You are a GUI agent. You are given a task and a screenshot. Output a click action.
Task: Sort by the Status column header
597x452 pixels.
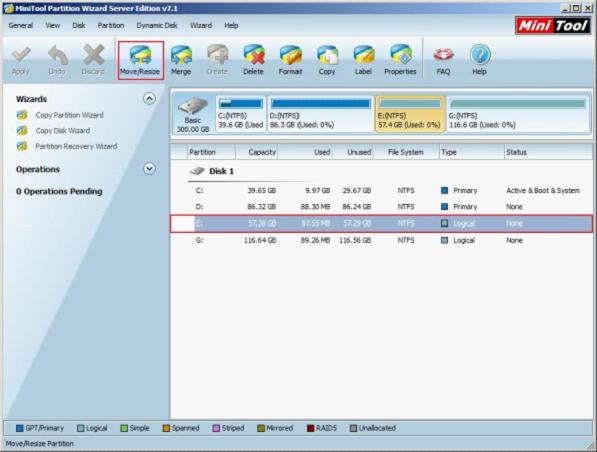click(x=548, y=152)
